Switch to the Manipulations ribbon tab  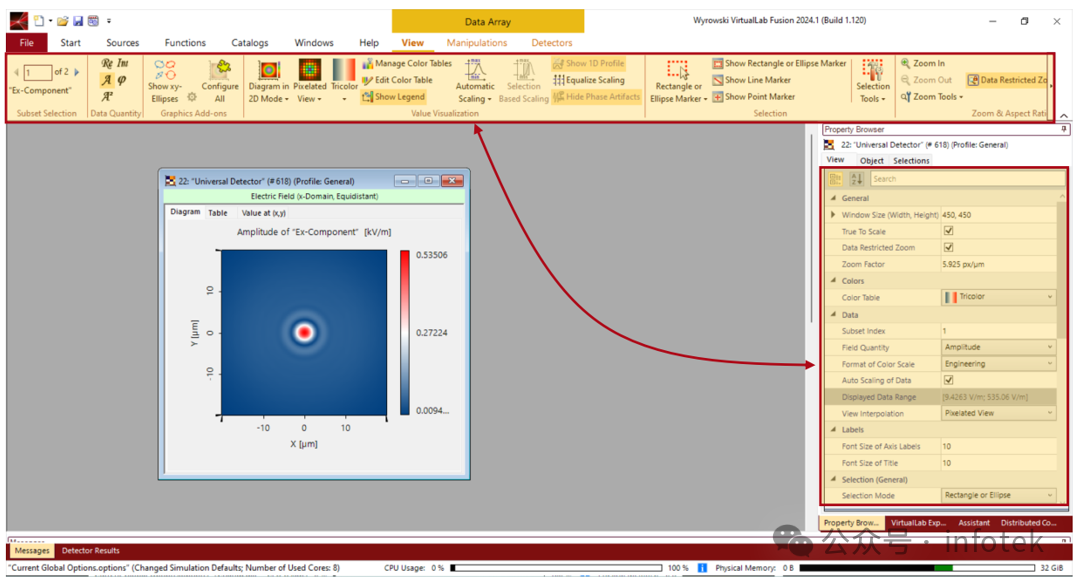pos(477,43)
